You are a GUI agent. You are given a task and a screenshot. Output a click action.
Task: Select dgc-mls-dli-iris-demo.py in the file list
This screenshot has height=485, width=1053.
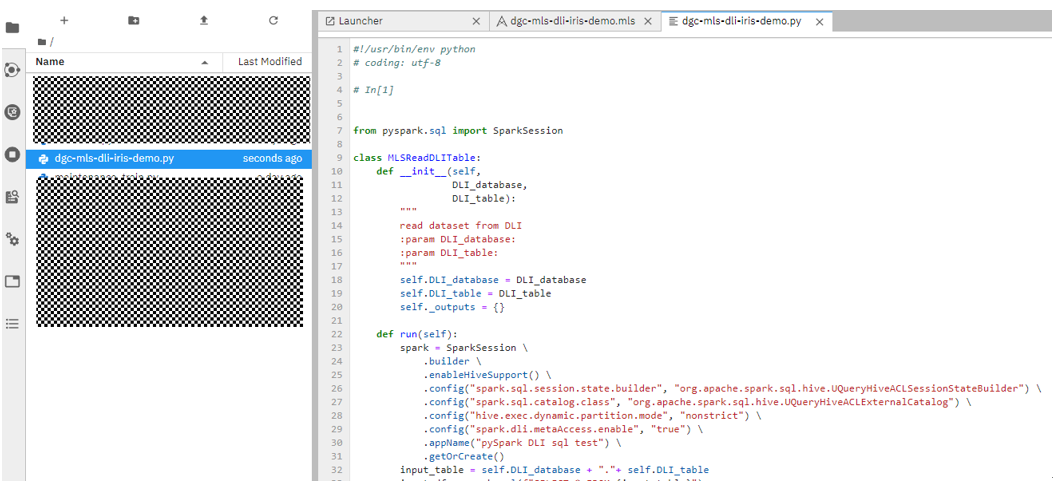pos(115,158)
